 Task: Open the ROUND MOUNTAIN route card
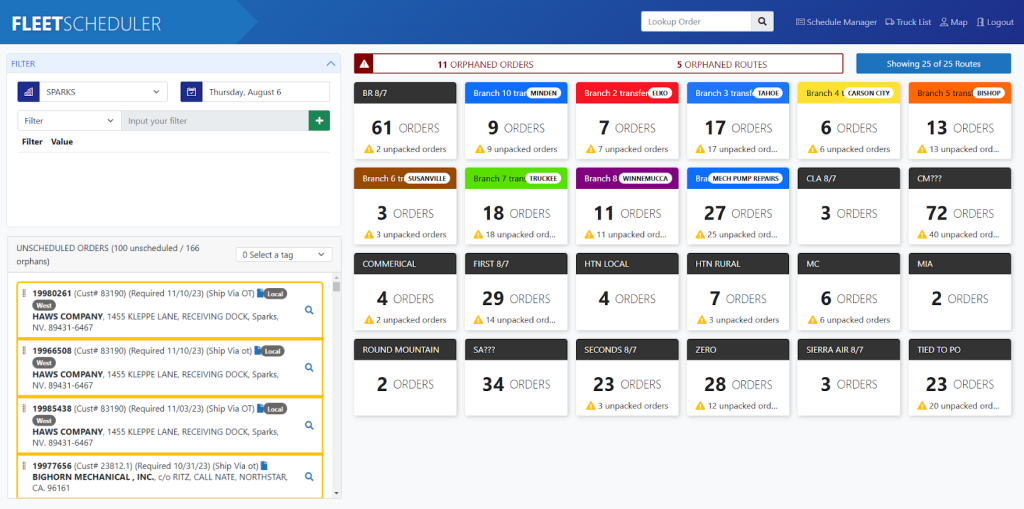click(x=405, y=377)
